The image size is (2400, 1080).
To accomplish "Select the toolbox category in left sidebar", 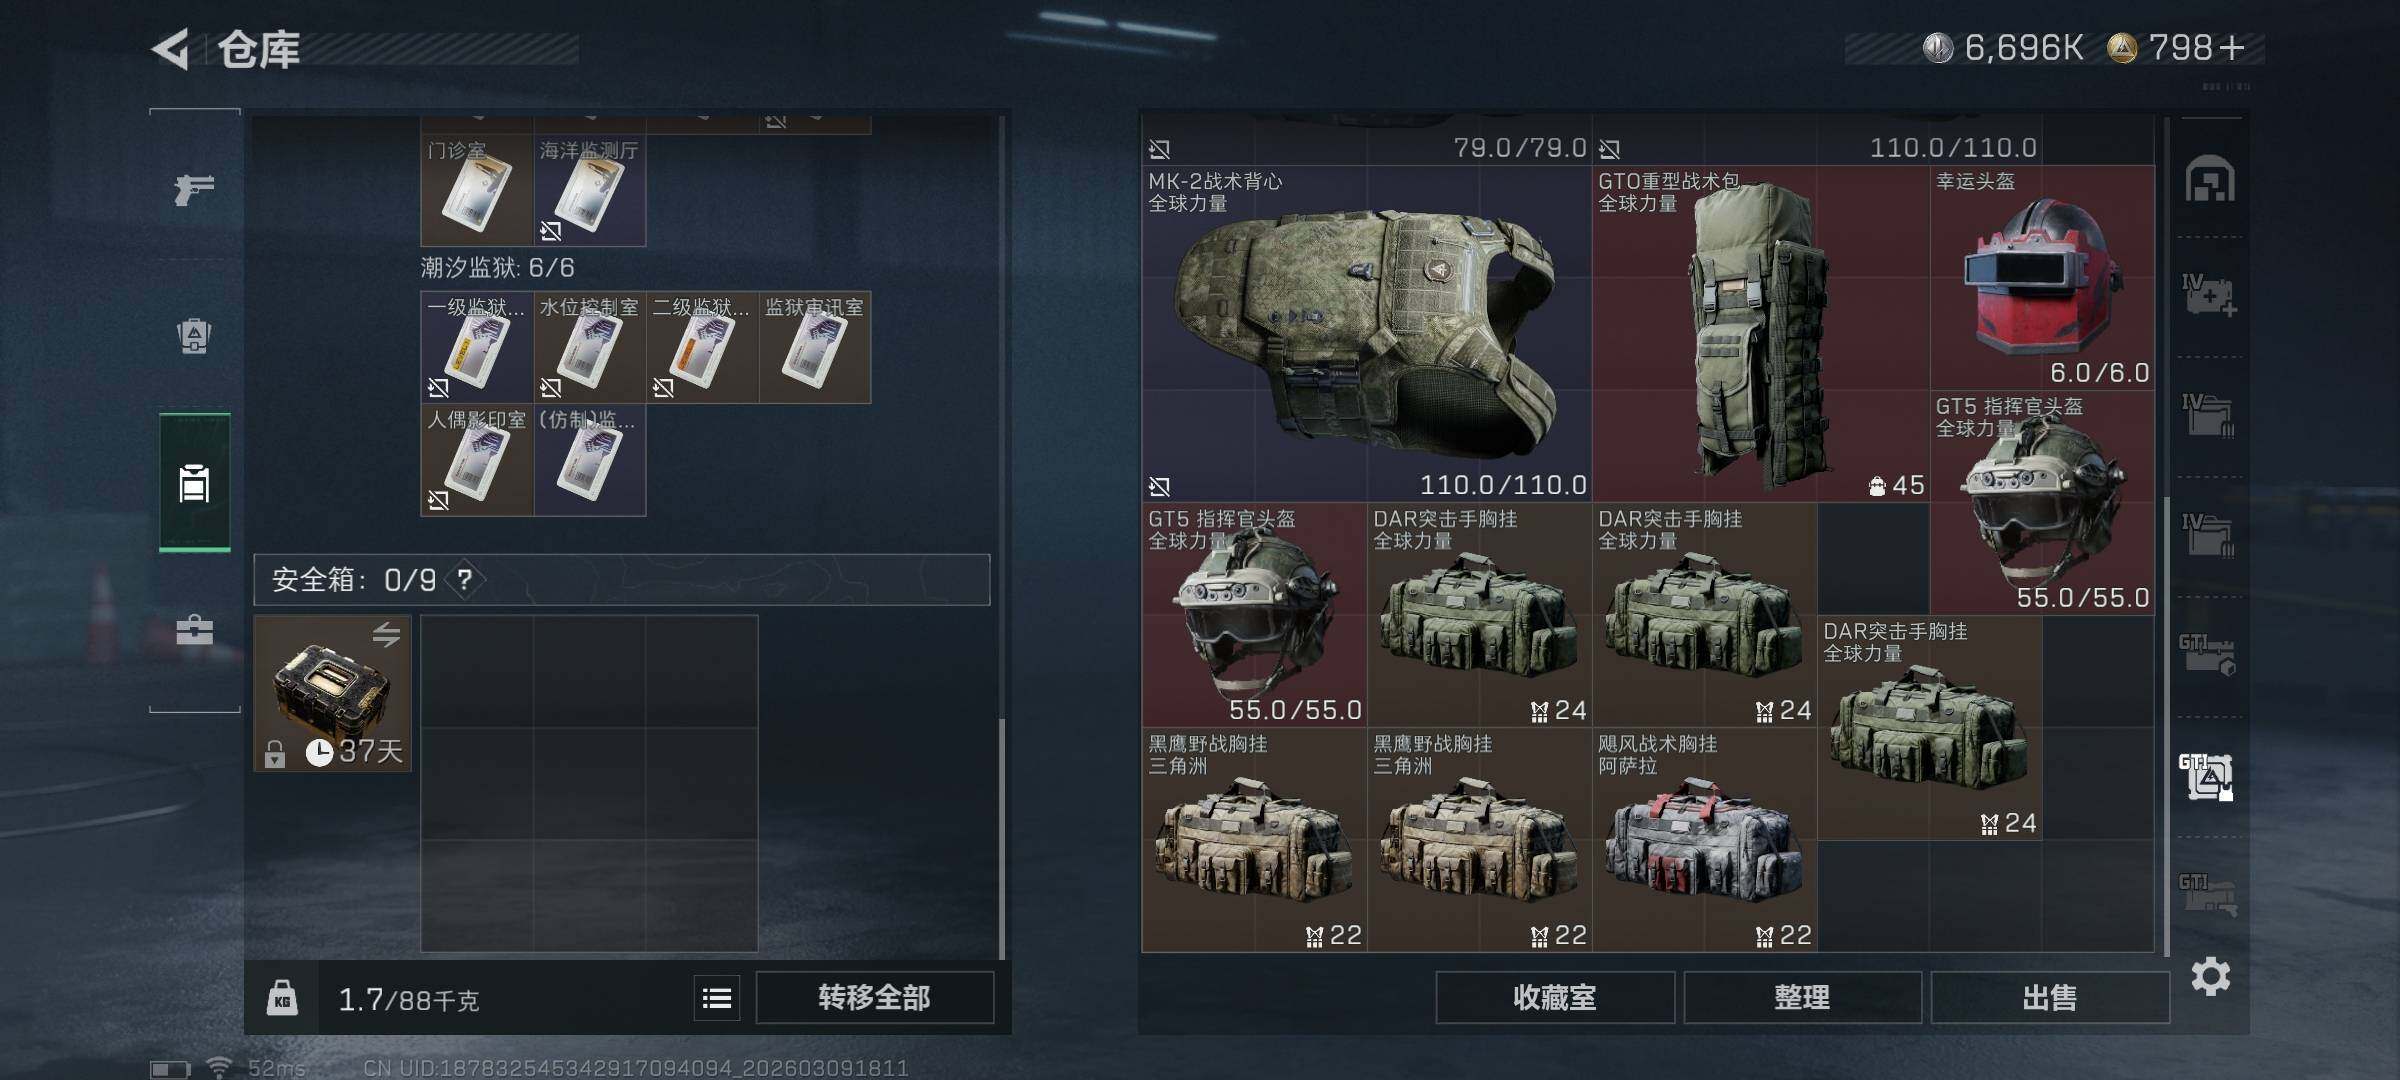I will (x=194, y=630).
